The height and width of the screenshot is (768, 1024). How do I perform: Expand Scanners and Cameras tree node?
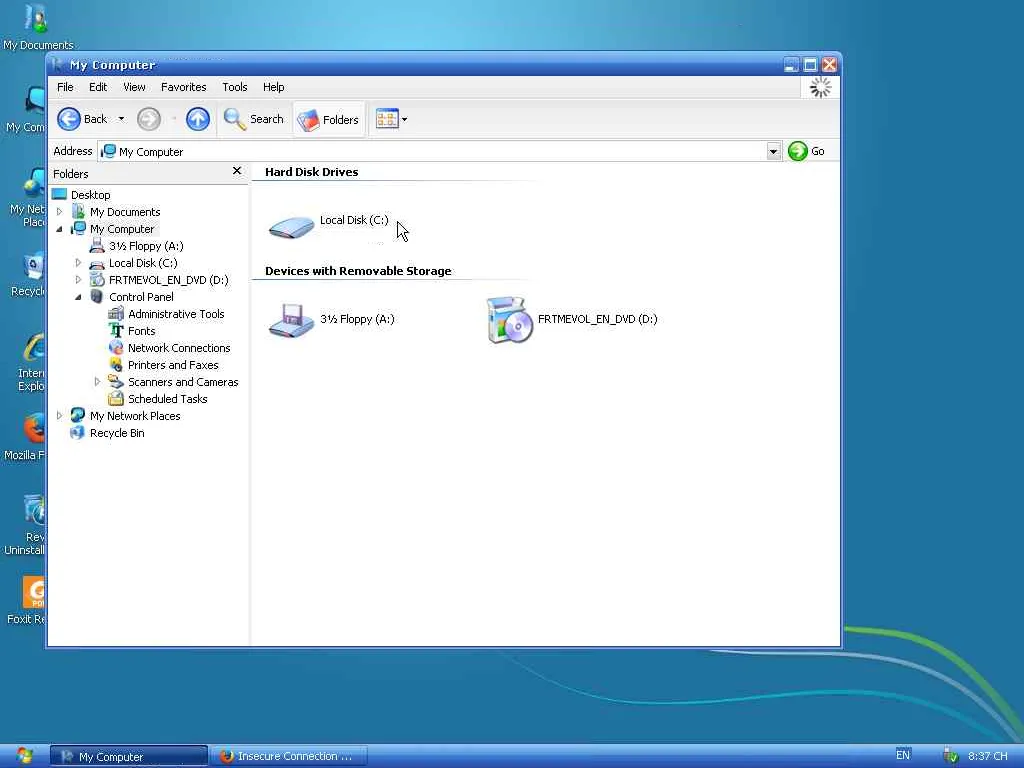point(97,381)
